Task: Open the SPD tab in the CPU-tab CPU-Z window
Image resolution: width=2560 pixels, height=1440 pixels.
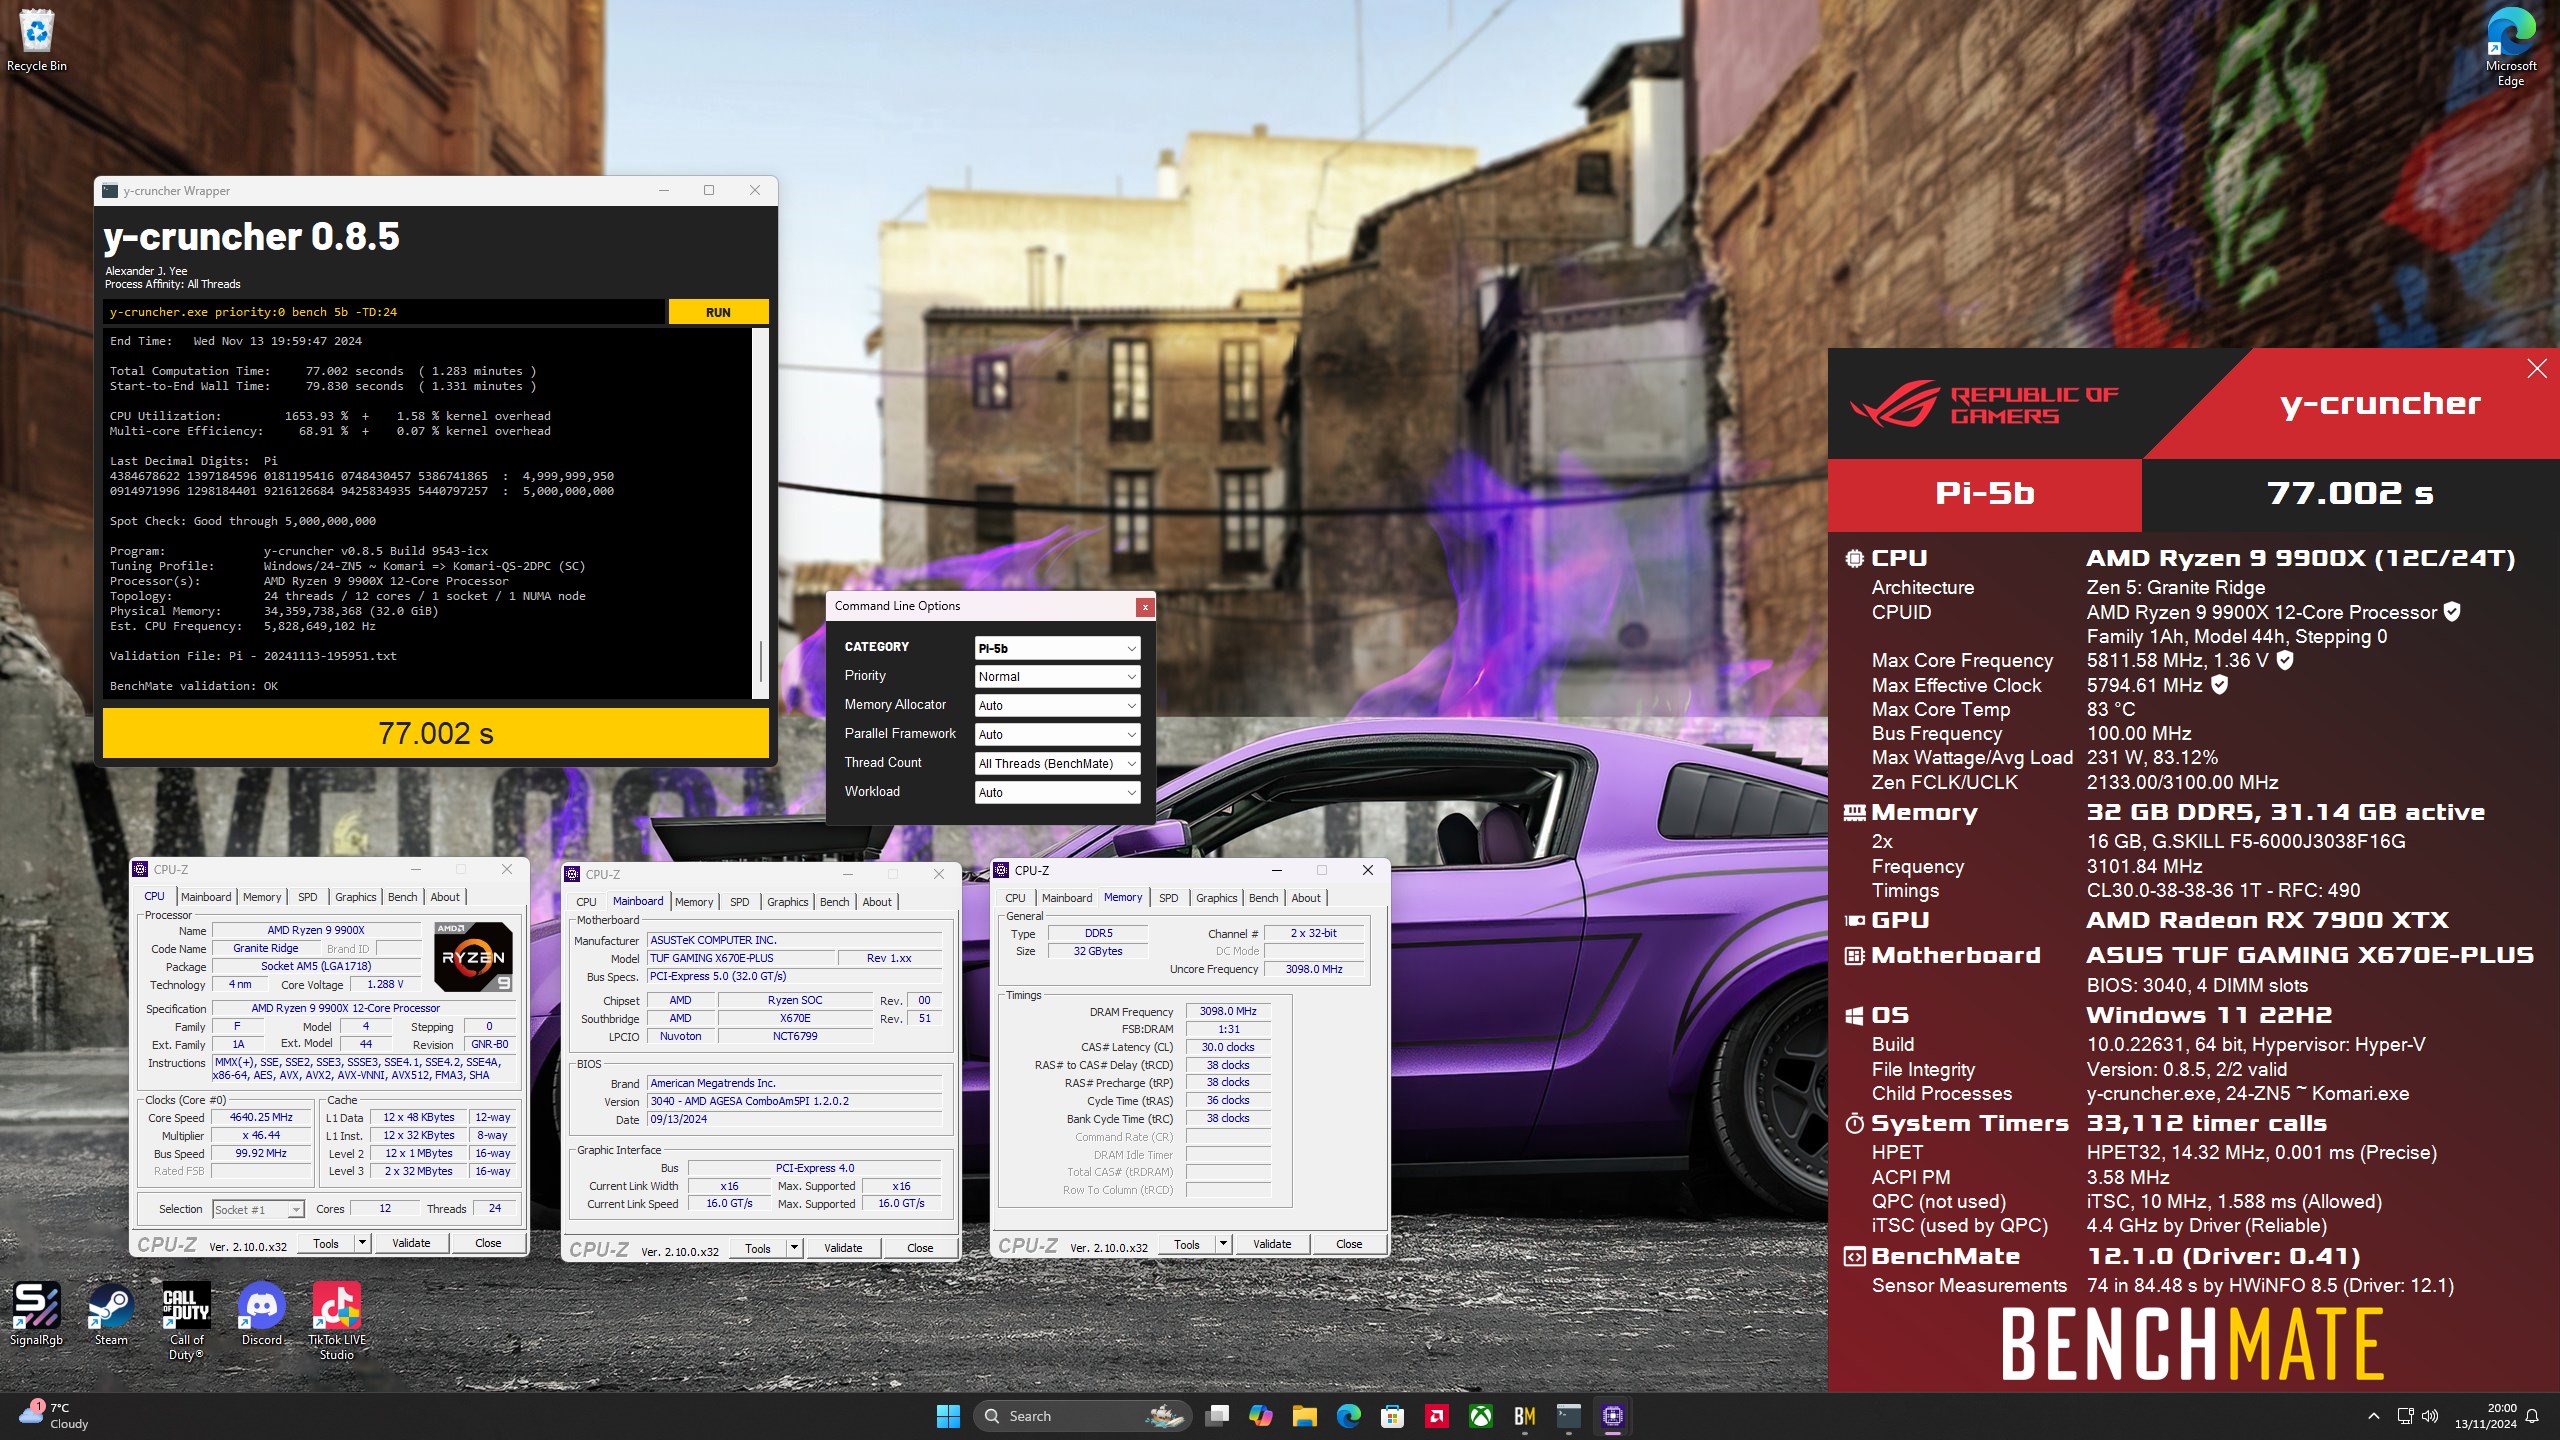Action: coord(308,897)
